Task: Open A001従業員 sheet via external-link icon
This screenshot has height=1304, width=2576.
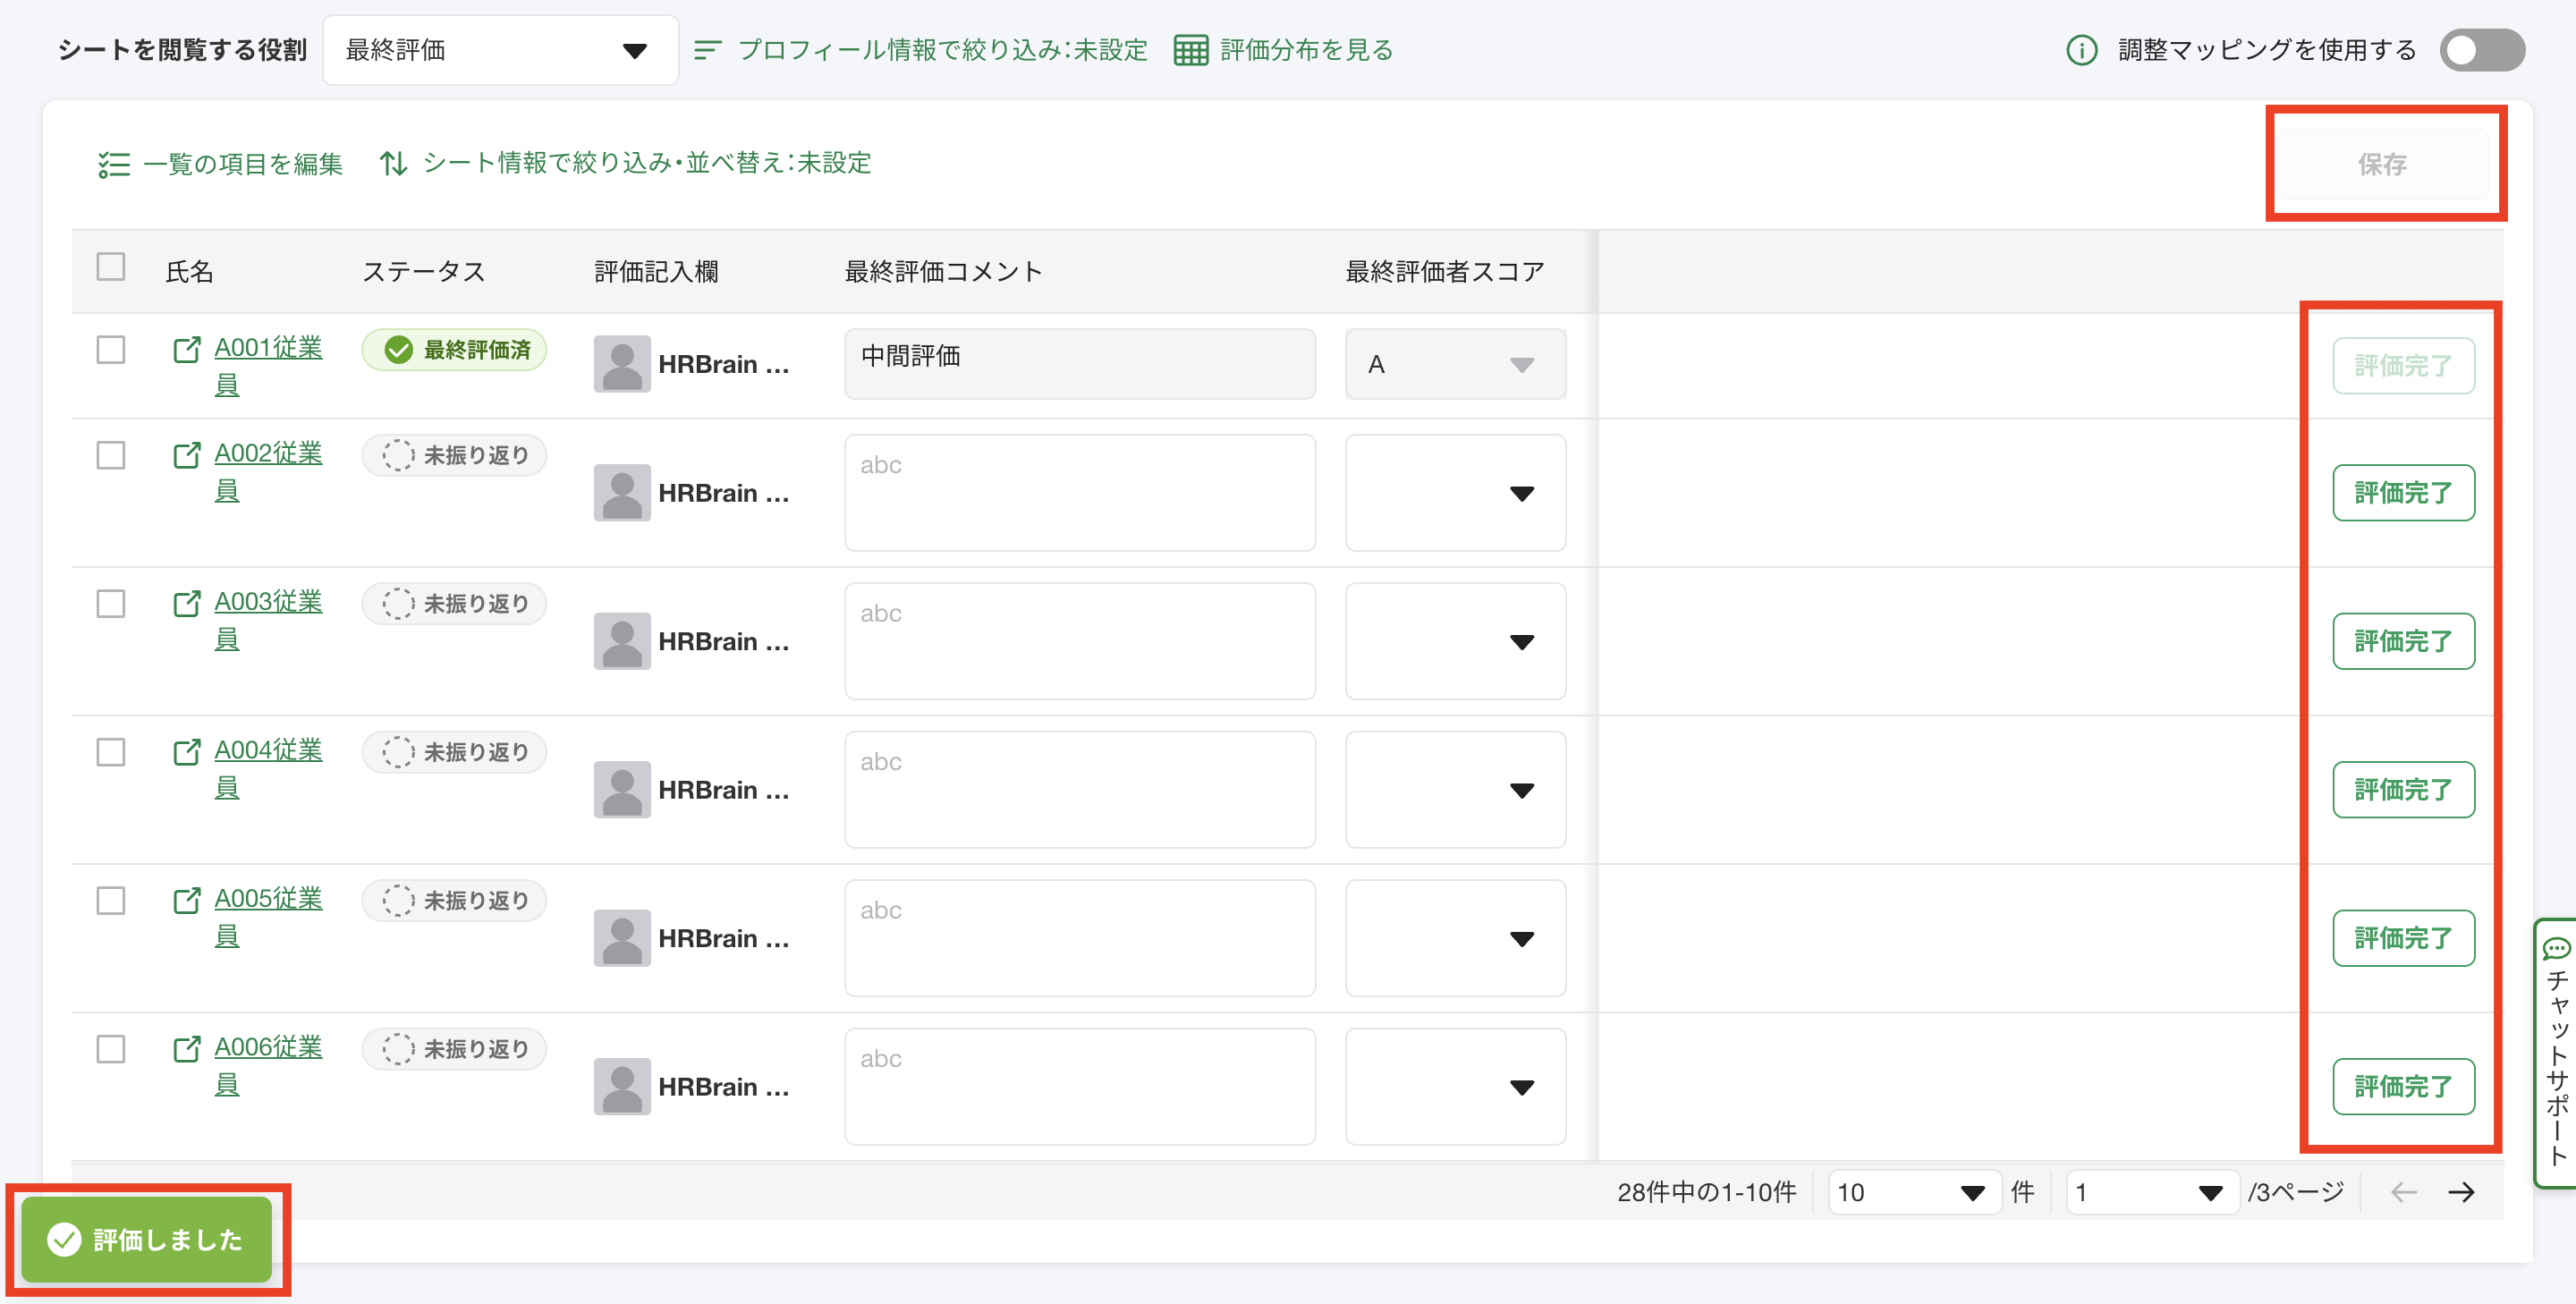Action: pos(186,350)
